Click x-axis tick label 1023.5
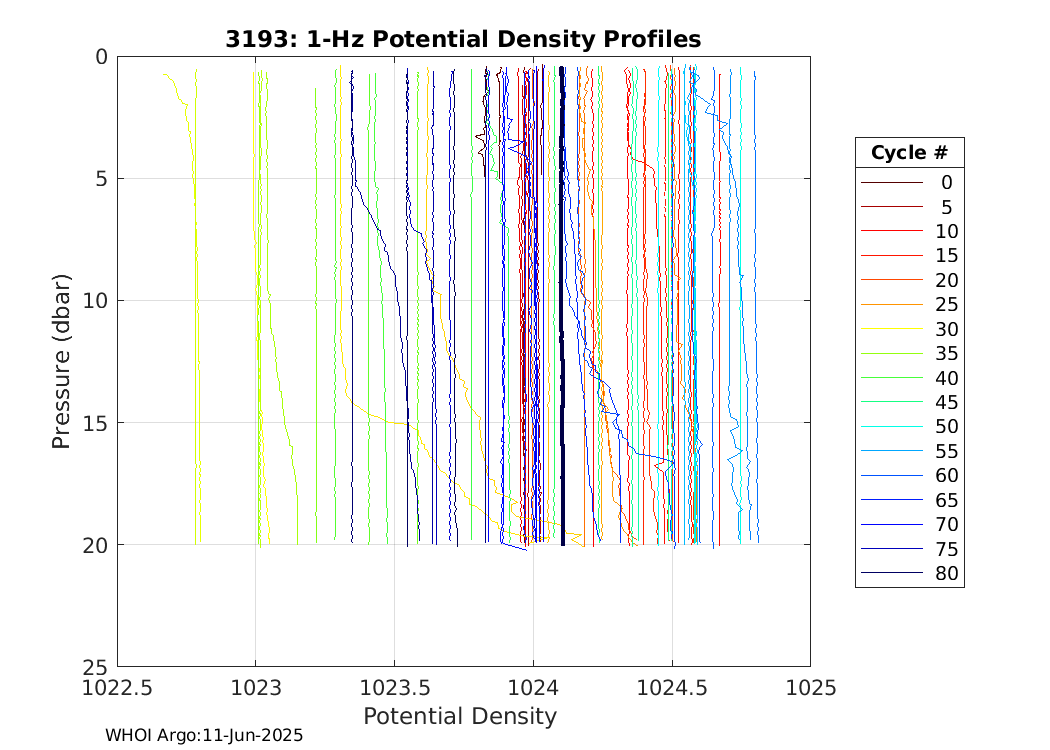 394,687
